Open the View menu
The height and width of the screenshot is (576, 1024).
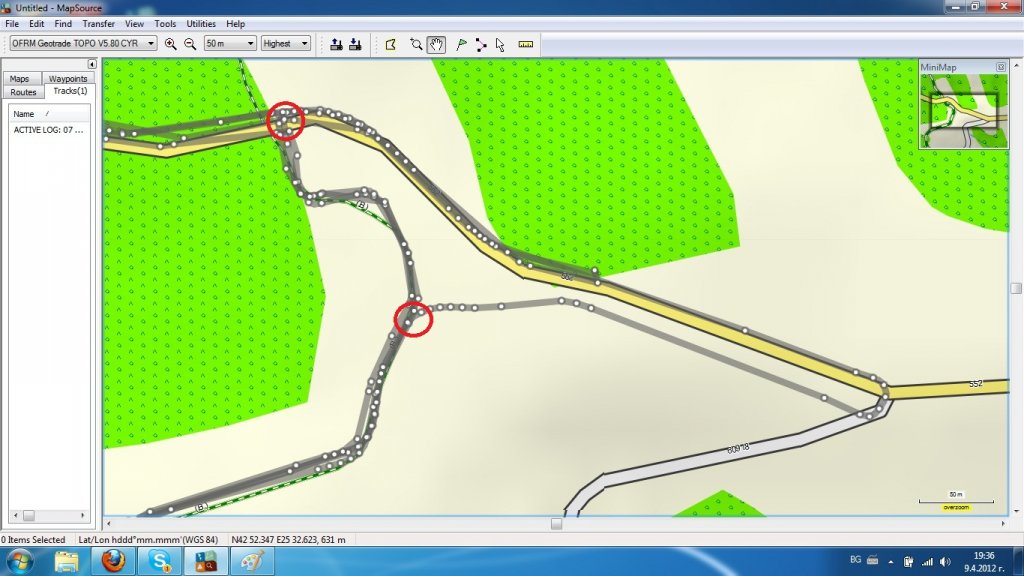pyautogui.click(x=135, y=24)
